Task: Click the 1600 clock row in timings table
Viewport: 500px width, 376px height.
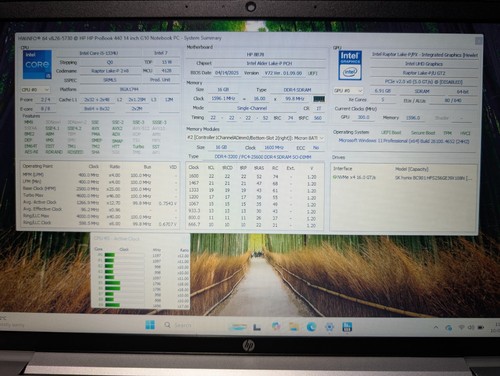Action: (254, 177)
